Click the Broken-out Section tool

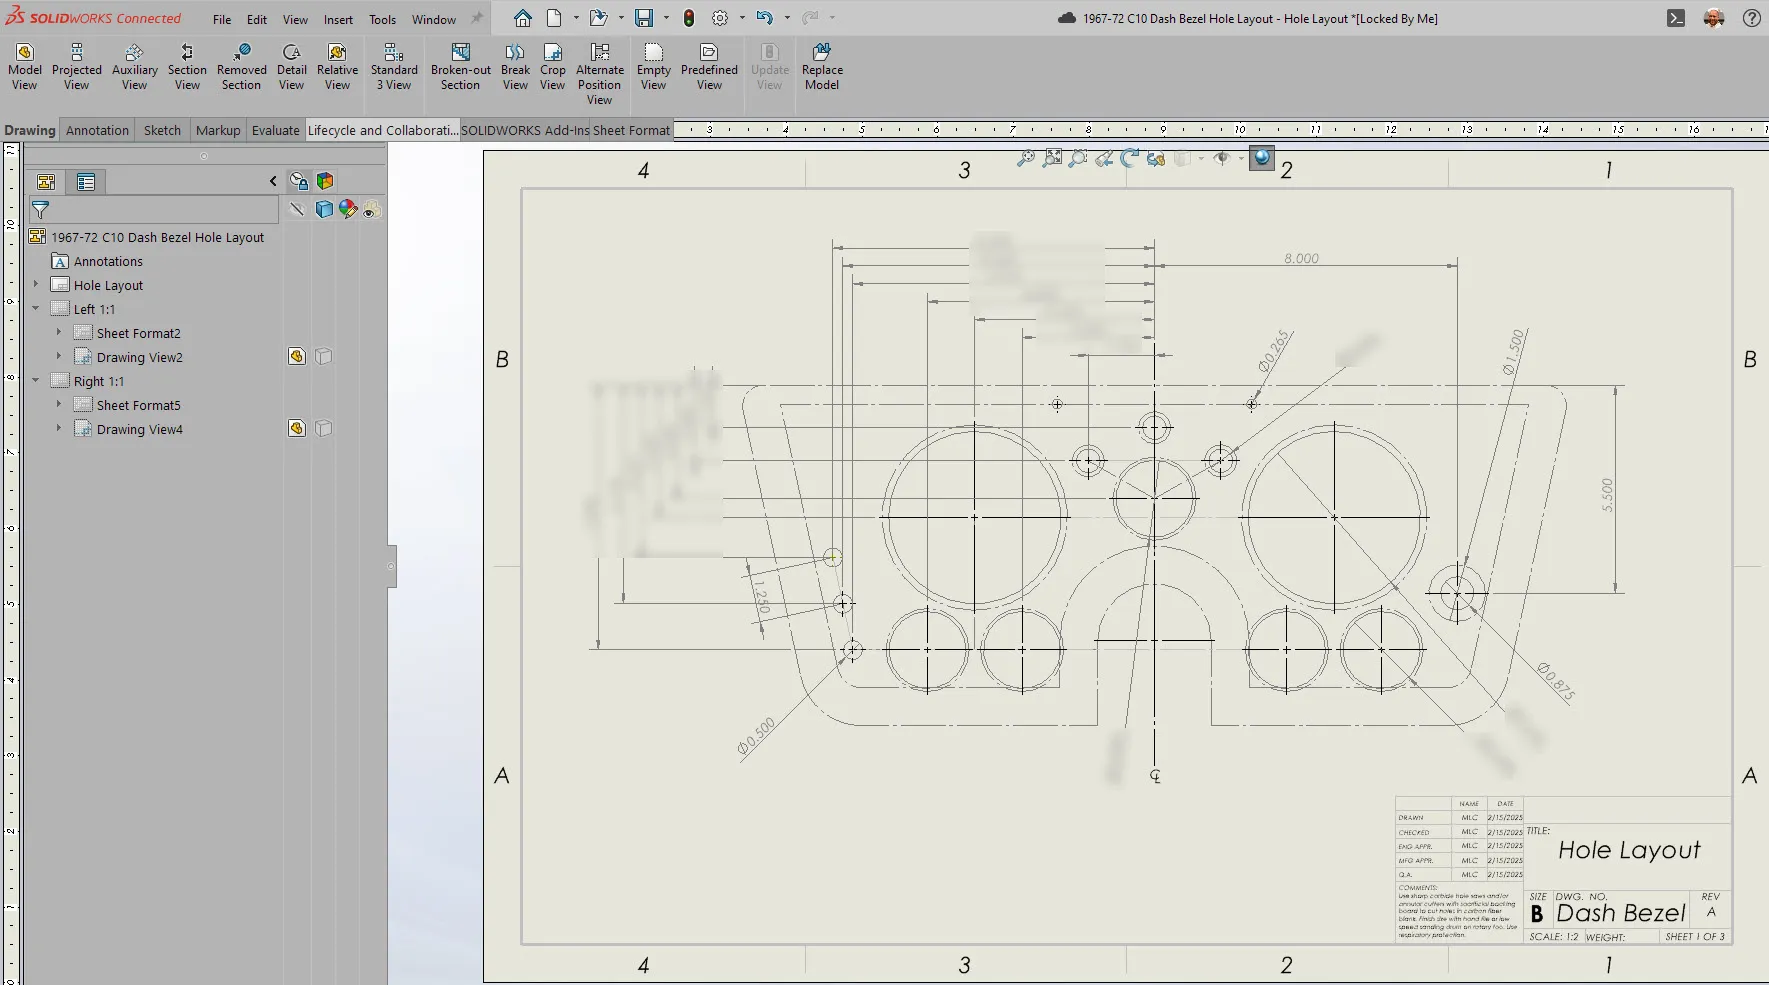[x=460, y=67]
